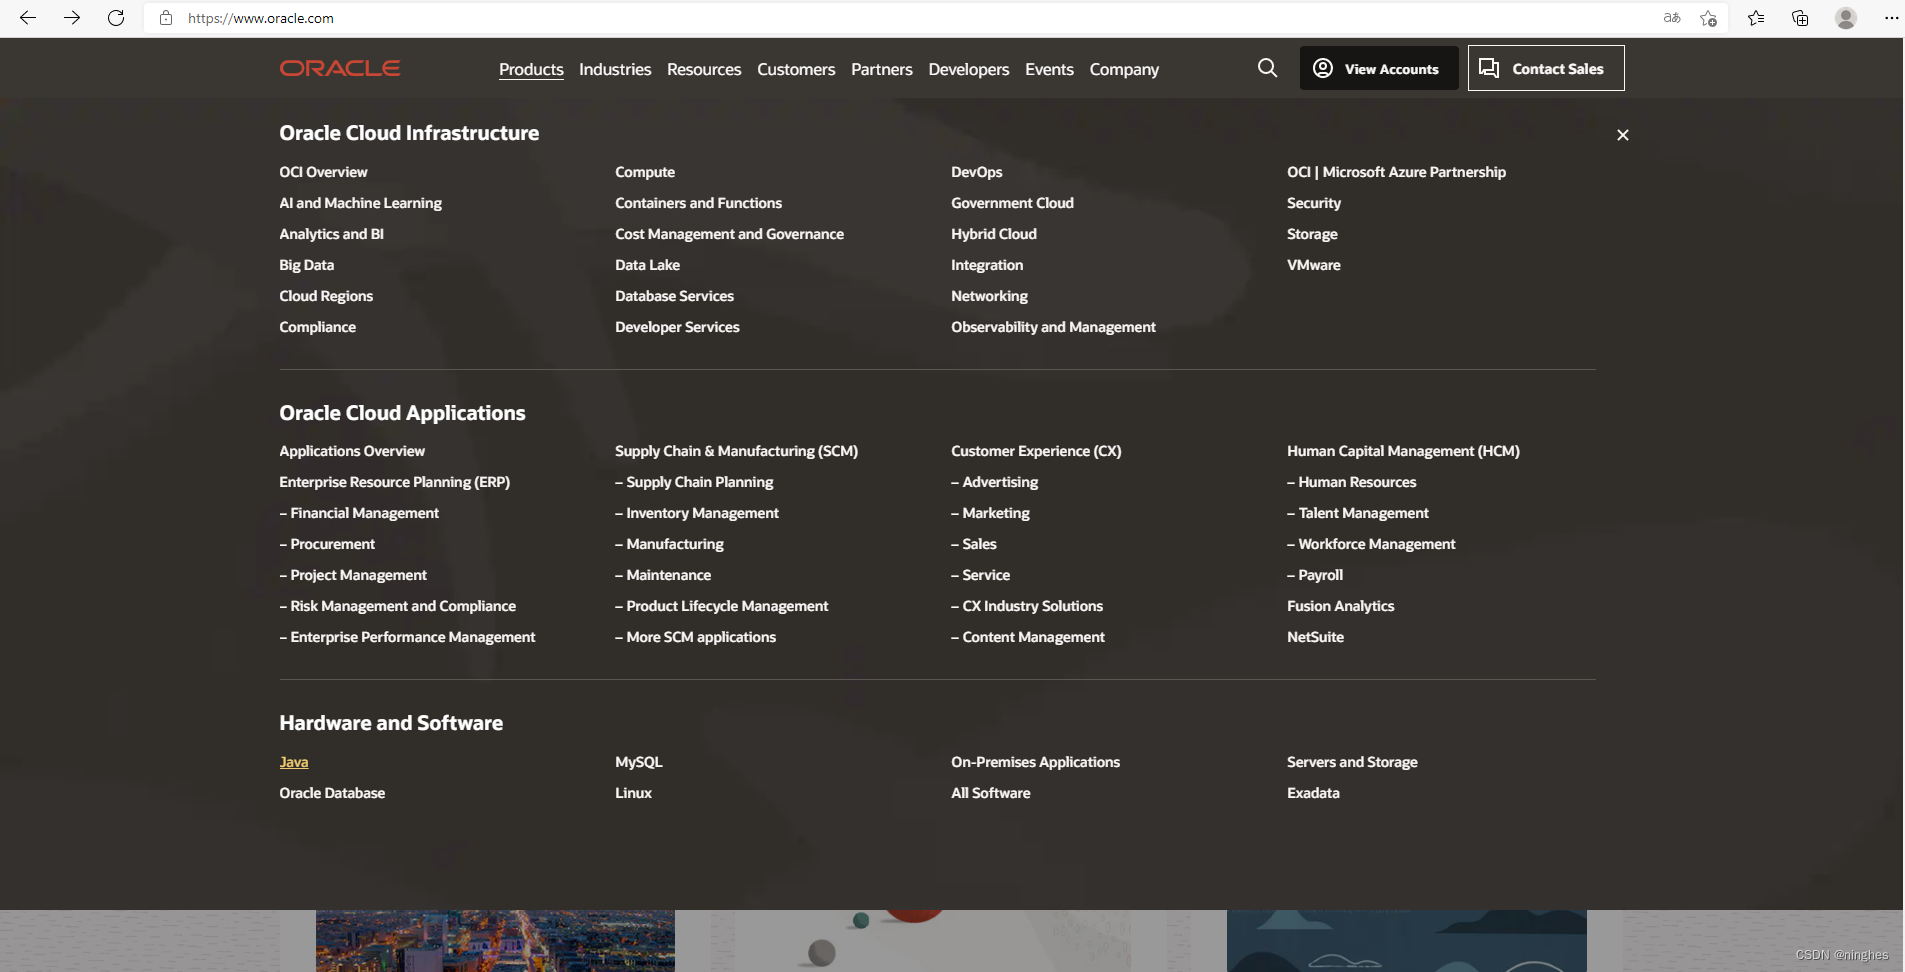
Task: Open the highlighted Java link
Action: point(293,762)
